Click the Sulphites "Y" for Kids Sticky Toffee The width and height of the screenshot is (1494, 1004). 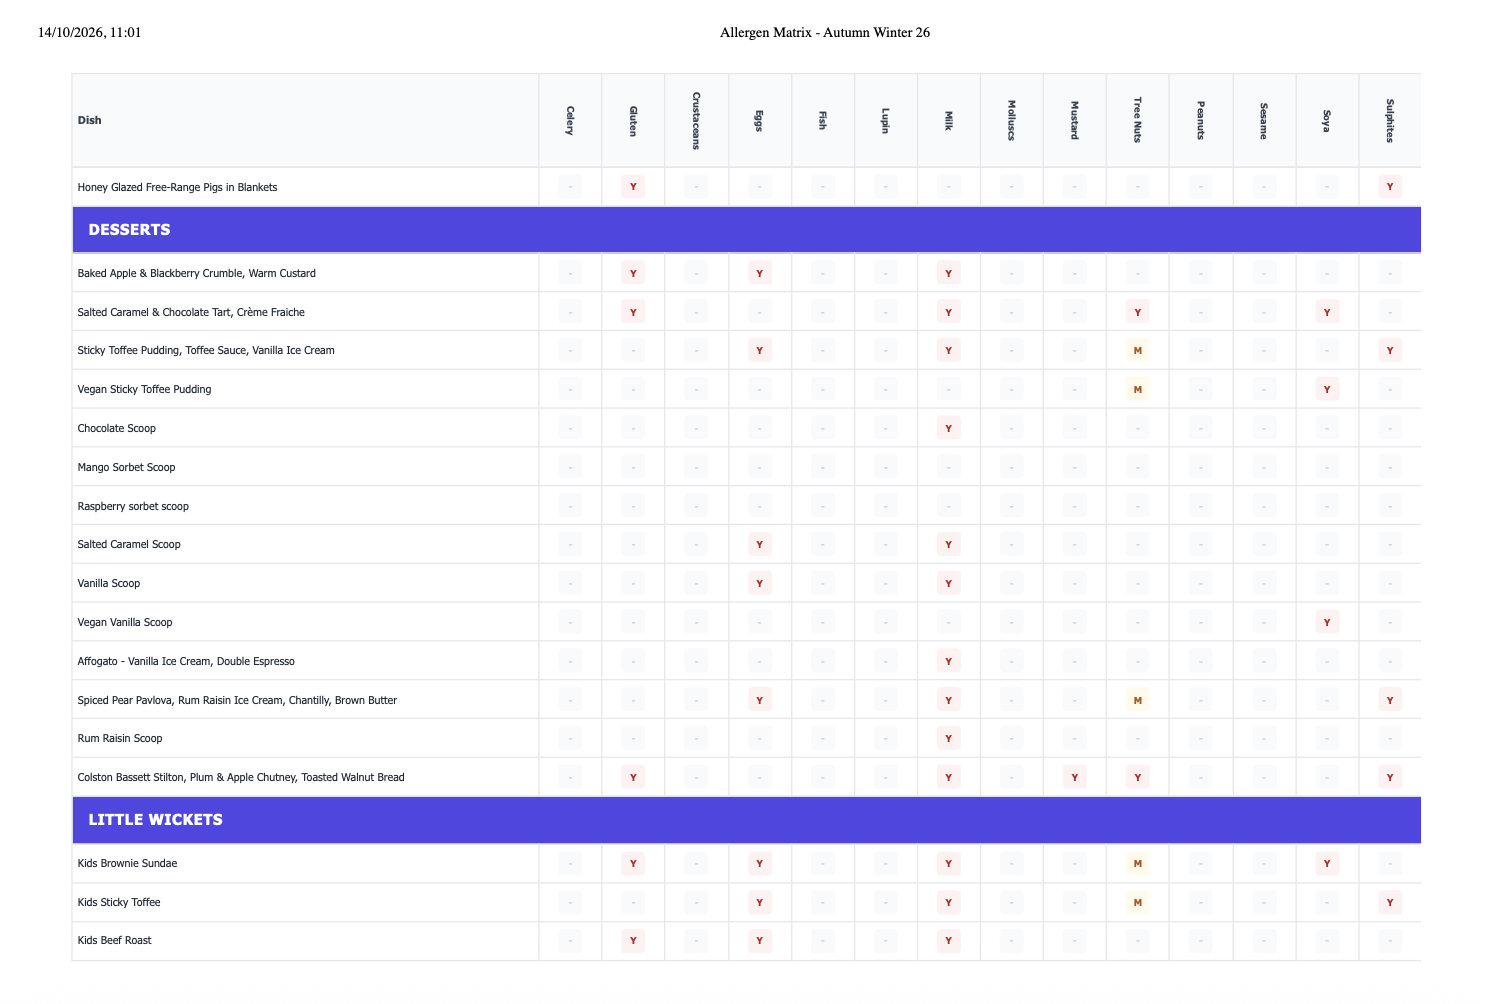point(1390,902)
